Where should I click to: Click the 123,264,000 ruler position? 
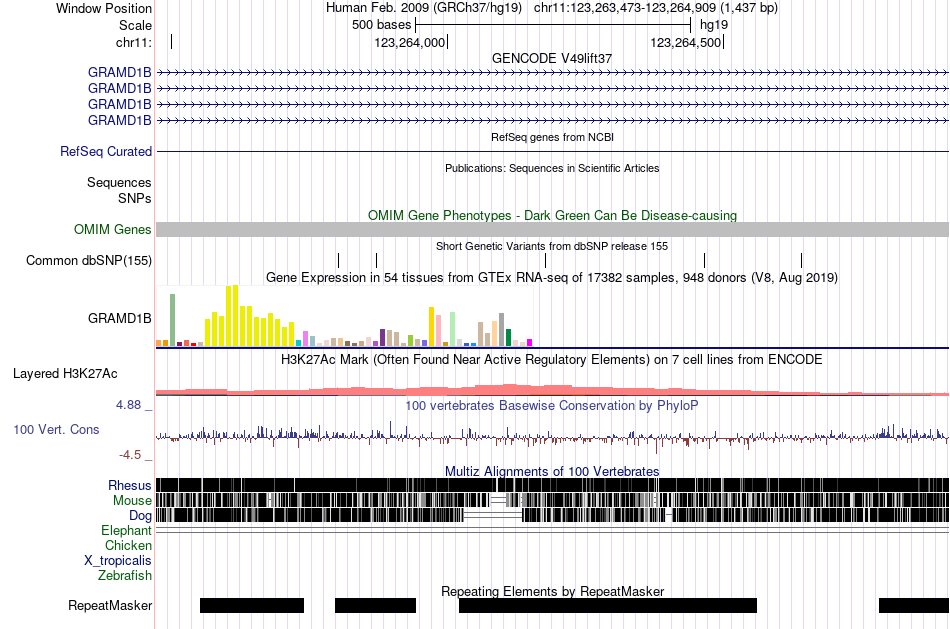click(x=410, y=42)
